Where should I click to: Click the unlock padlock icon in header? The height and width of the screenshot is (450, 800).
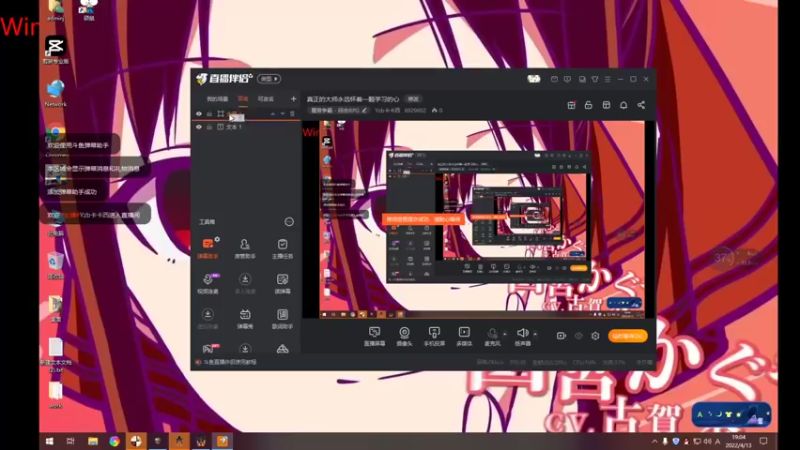pyautogui.click(x=588, y=105)
